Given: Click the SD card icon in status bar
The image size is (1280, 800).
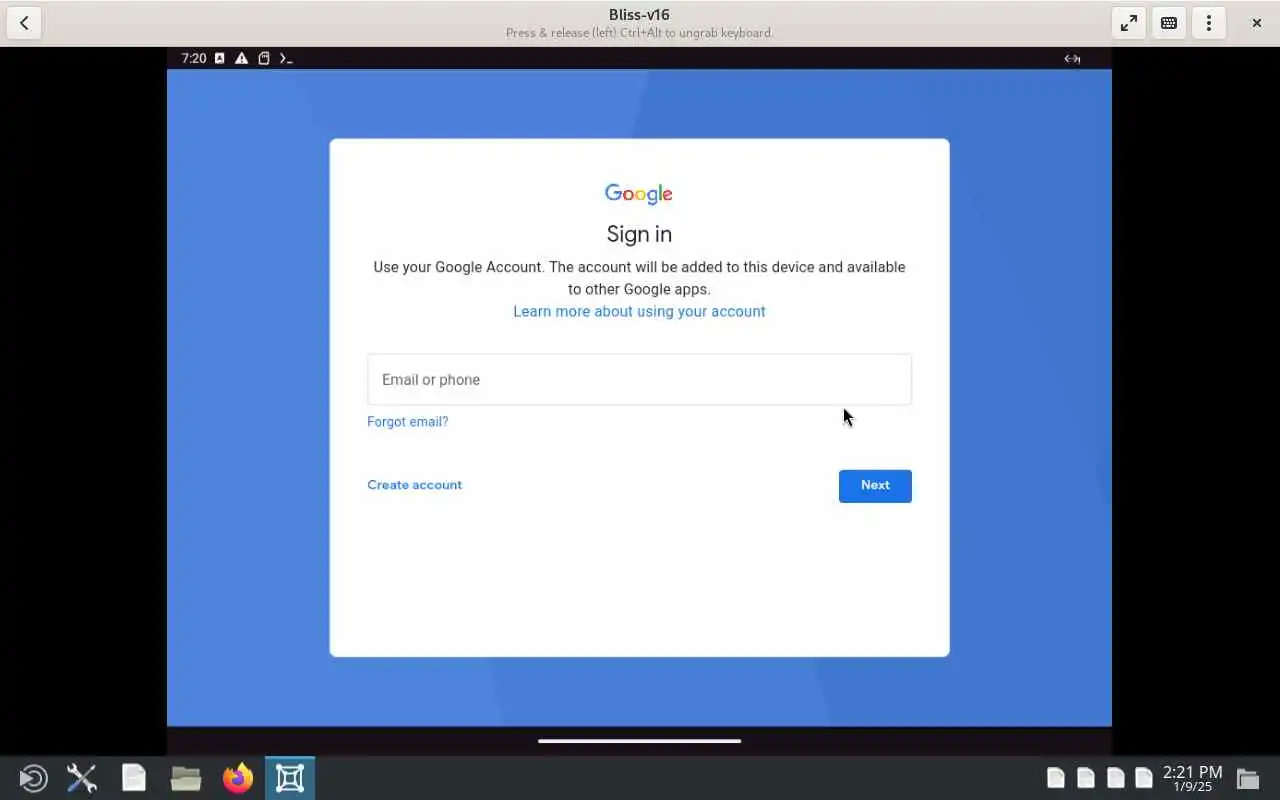Looking at the screenshot, I should [264, 58].
